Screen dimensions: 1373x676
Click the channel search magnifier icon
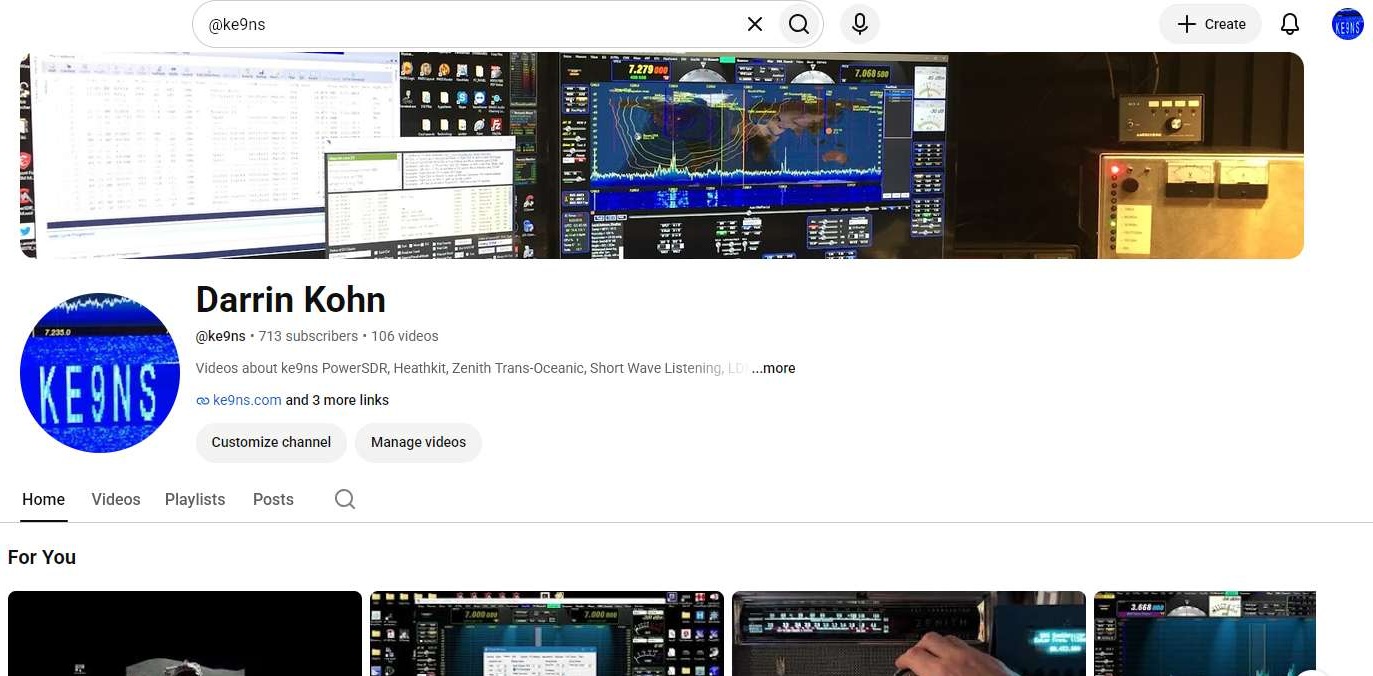345,499
